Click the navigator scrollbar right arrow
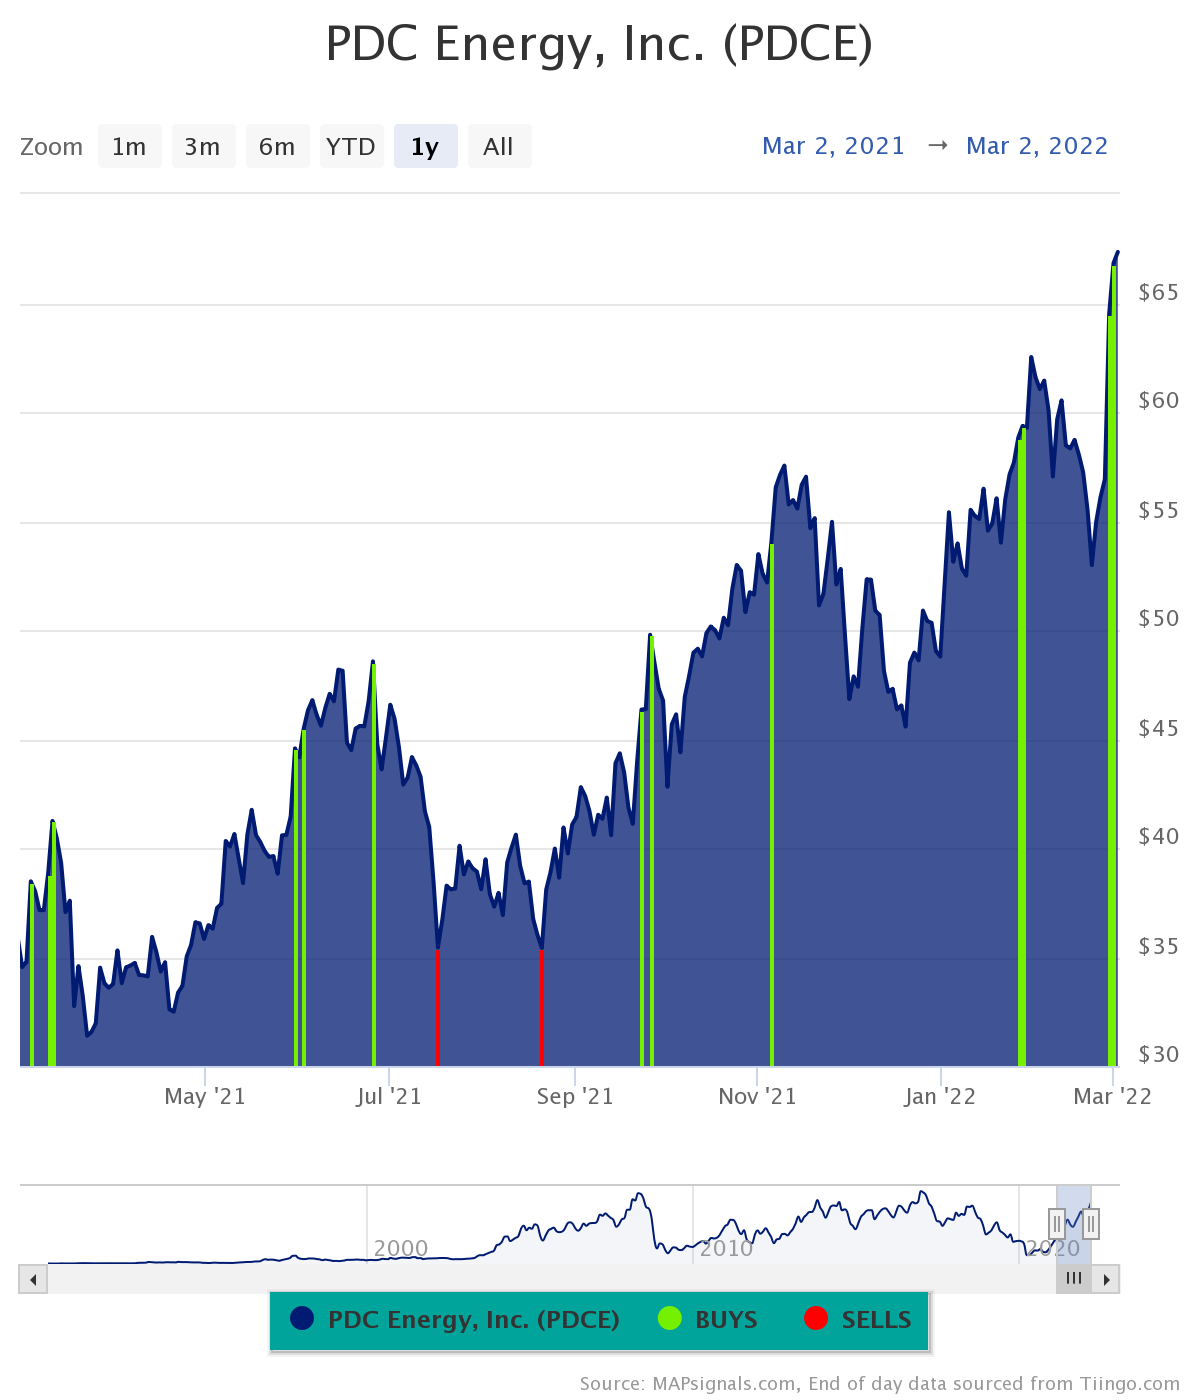The image size is (1200, 1400). [1106, 1279]
